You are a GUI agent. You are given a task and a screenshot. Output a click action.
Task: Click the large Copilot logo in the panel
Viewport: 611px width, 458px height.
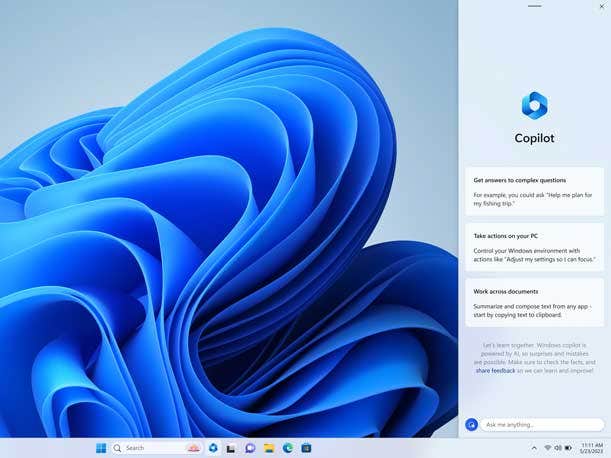pos(534,105)
